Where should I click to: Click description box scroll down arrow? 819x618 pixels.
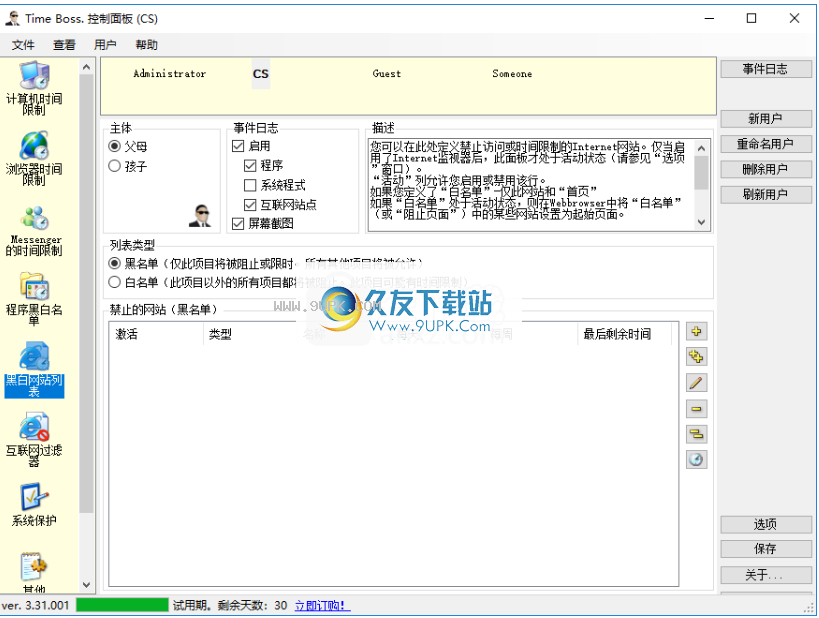coord(701,222)
